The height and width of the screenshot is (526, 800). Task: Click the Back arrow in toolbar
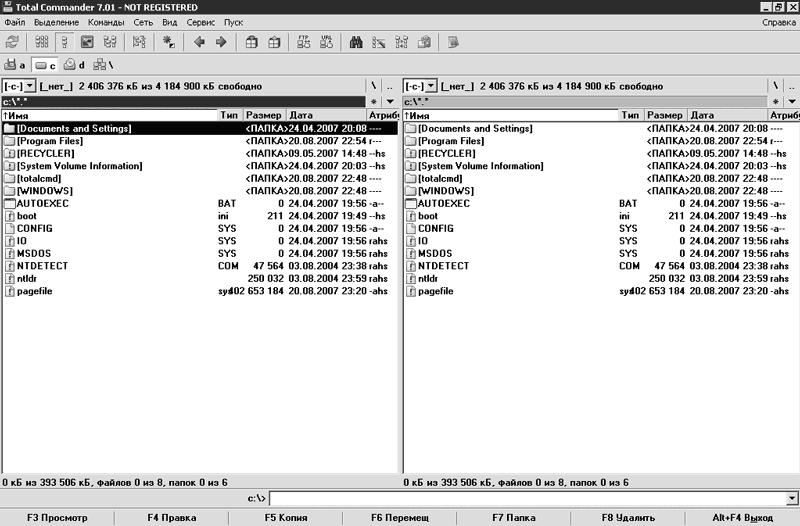coord(199,42)
